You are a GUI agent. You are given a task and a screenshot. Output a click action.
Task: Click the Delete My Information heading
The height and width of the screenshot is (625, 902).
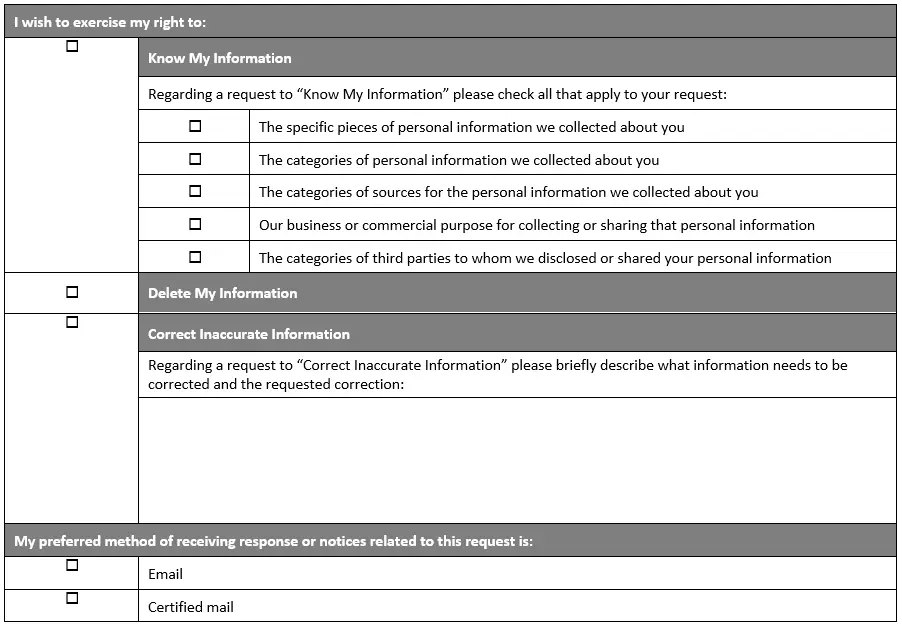click(223, 293)
